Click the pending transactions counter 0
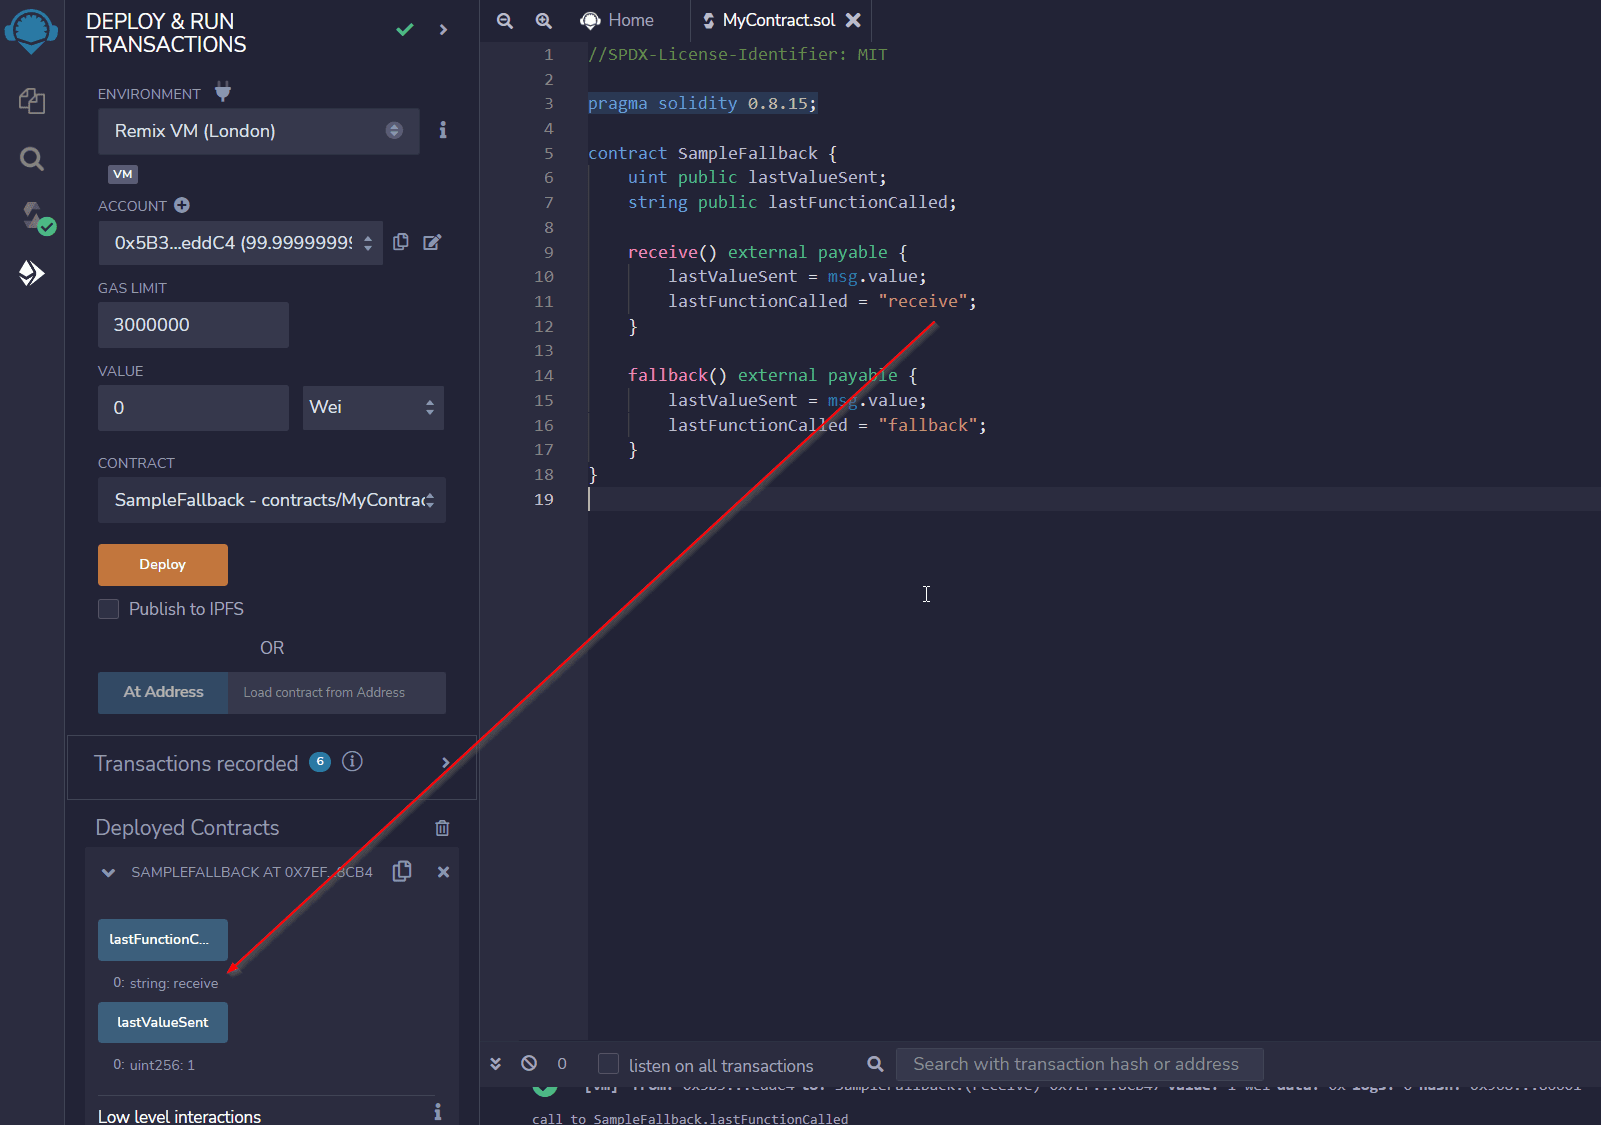The height and width of the screenshot is (1125, 1601). point(562,1064)
